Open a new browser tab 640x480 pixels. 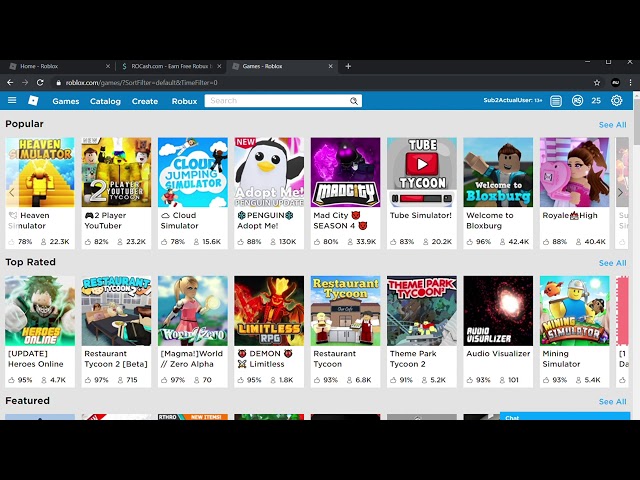pyautogui.click(x=348, y=66)
